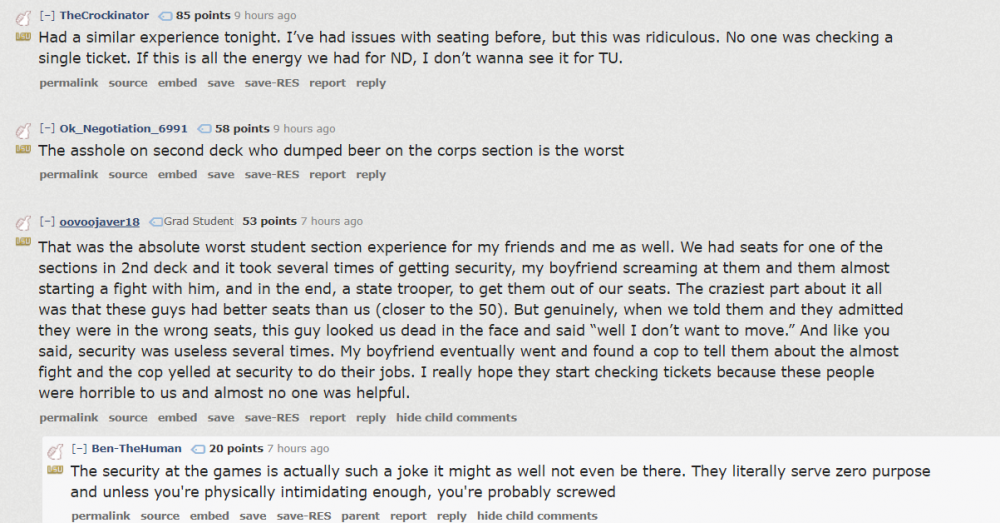Image resolution: width=1000 pixels, height=523 pixels.
Task: Click the RES tag icon beside Ok_Negotiation_6991
Action: point(205,129)
